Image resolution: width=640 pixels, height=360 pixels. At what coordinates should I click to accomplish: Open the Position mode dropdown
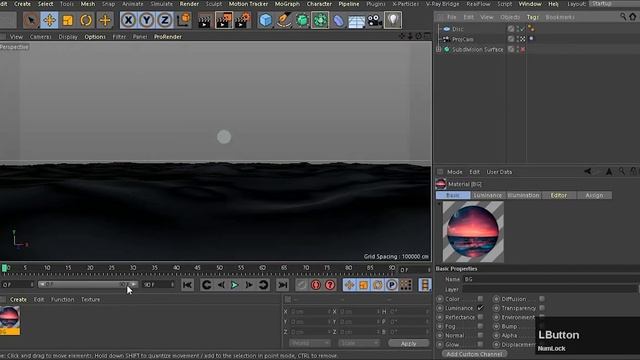310,344
